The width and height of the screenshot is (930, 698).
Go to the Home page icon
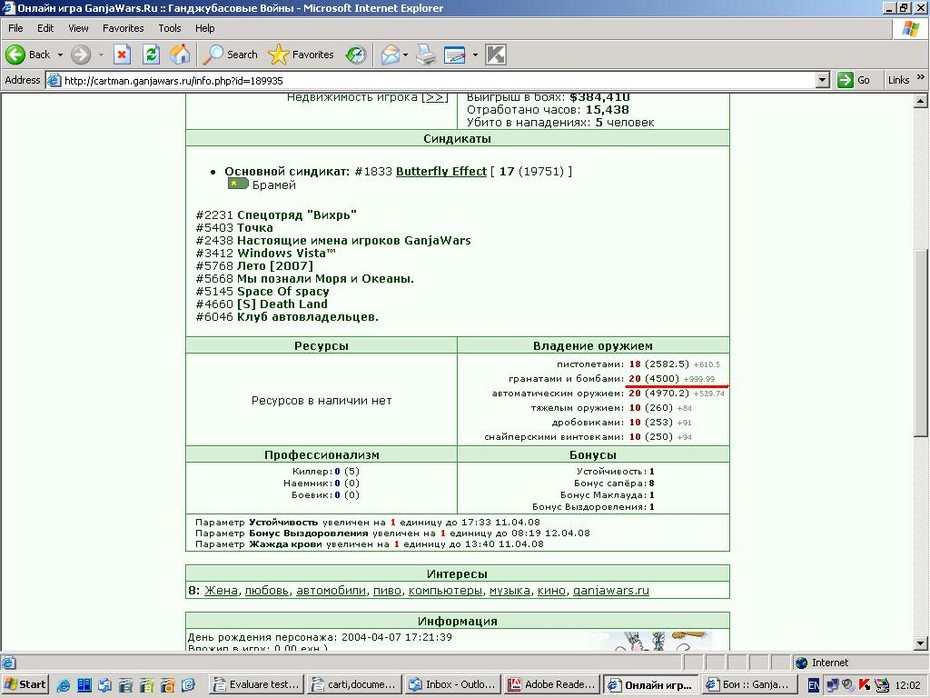pos(180,55)
